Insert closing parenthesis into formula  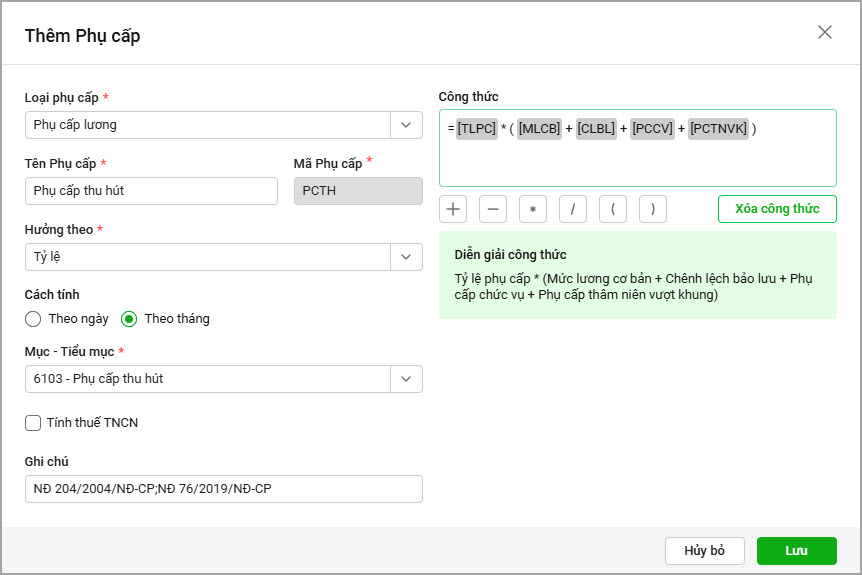(653, 209)
